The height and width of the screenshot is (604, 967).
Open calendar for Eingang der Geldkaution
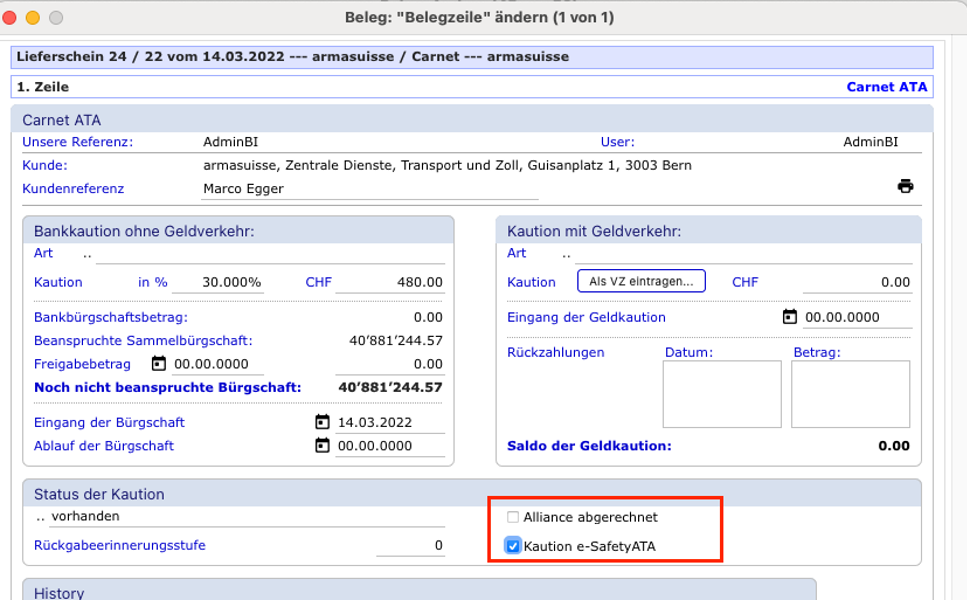(x=789, y=317)
